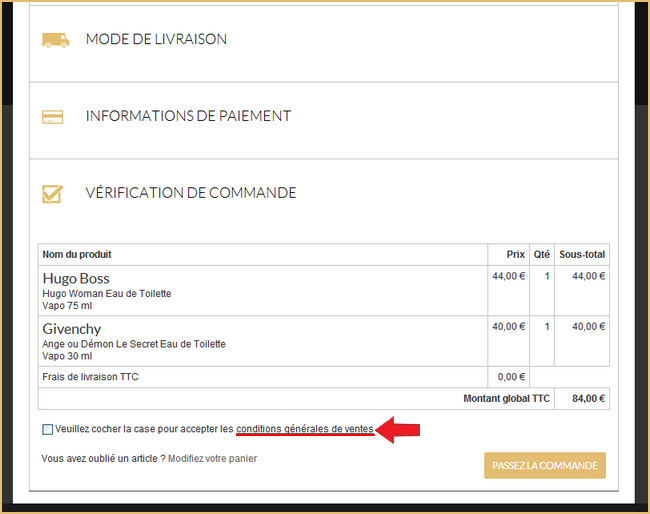Click the Givenchy 40,00 € price cell
The height and width of the screenshot is (514, 650).
(x=509, y=341)
